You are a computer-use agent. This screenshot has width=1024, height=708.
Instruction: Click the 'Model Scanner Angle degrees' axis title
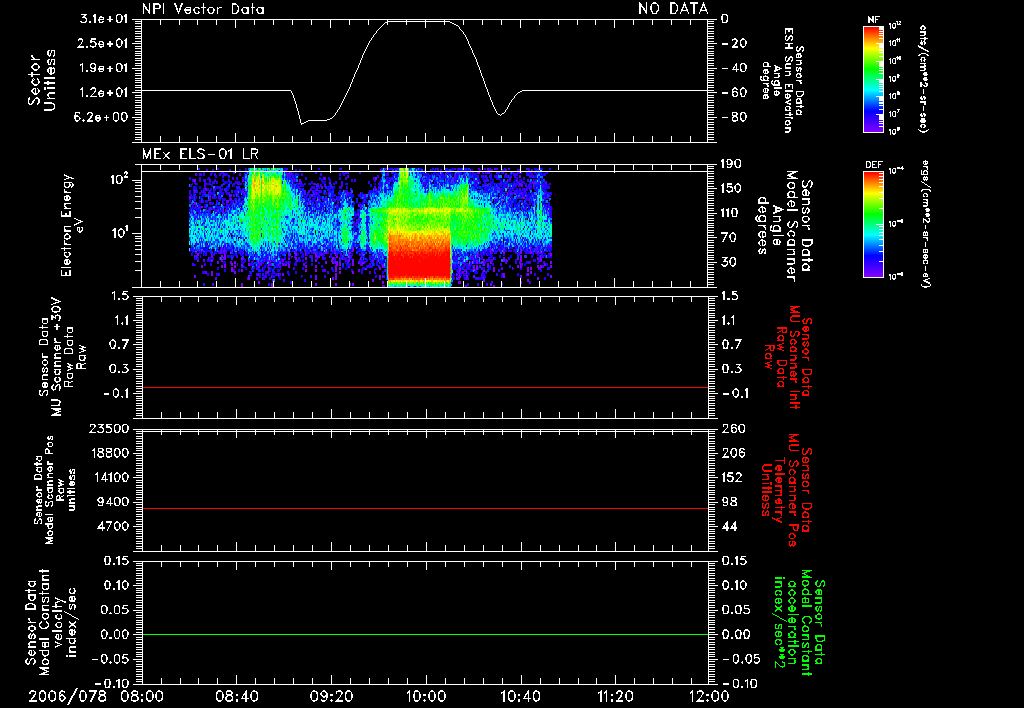[x=784, y=227]
